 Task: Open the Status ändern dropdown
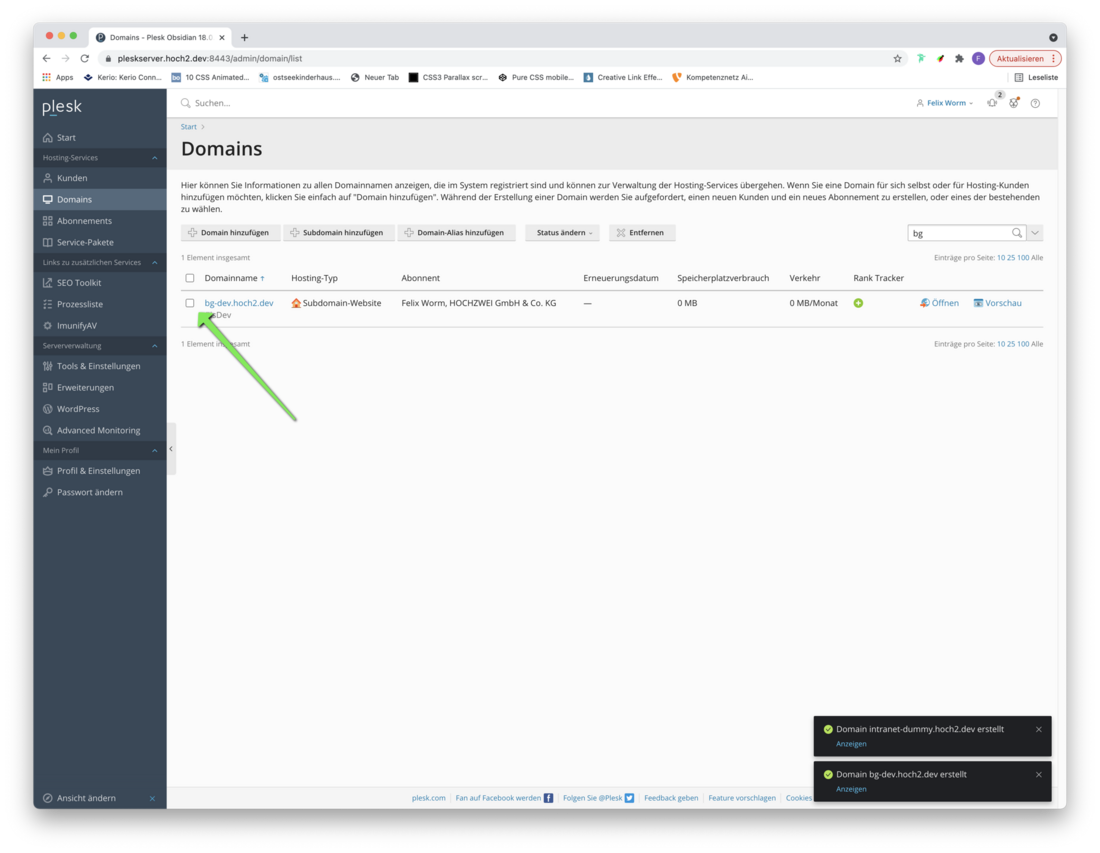[x=562, y=233]
